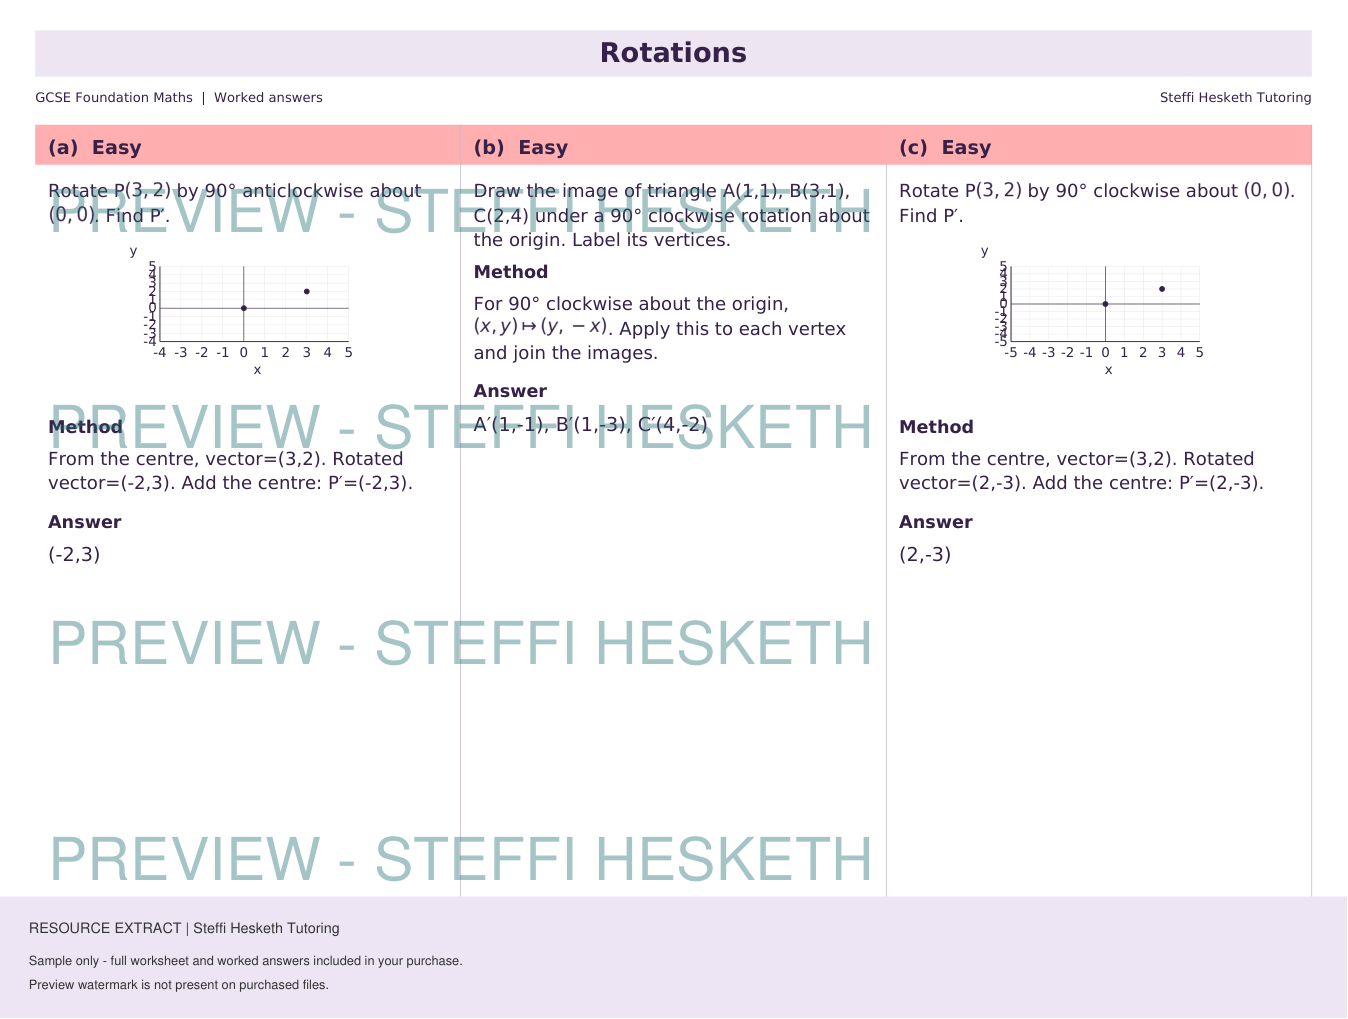Click 'Steffi Hesketh Tutoring' in the top-right header
This screenshot has height=1019, width=1348.
1235,98
